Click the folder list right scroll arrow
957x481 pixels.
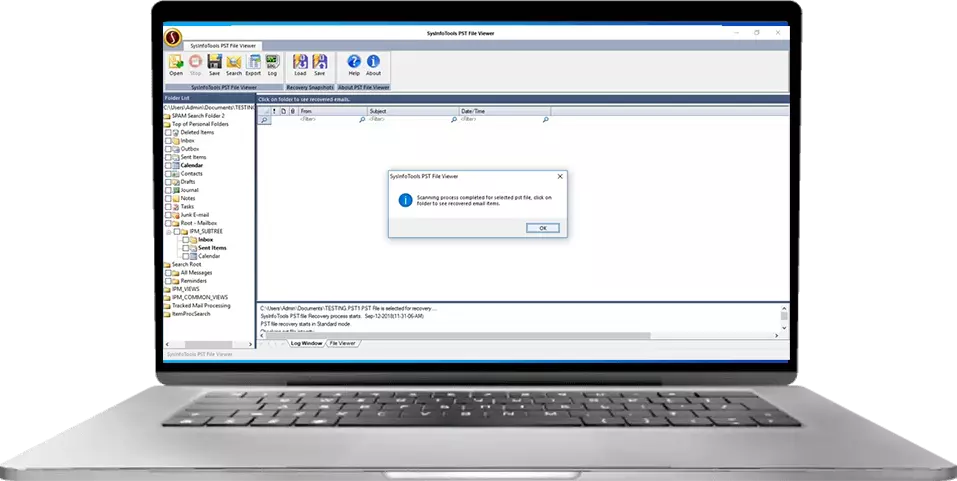pyautogui.click(x=250, y=345)
